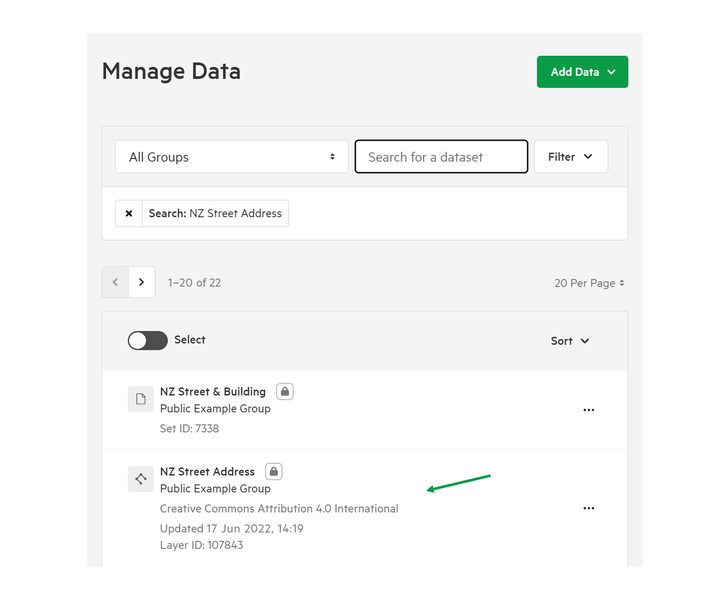Click the lock icon beside NZ Street Address
The width and height of the screenshot is (720, 599).
pyautogui.click(x=274, y=471)
